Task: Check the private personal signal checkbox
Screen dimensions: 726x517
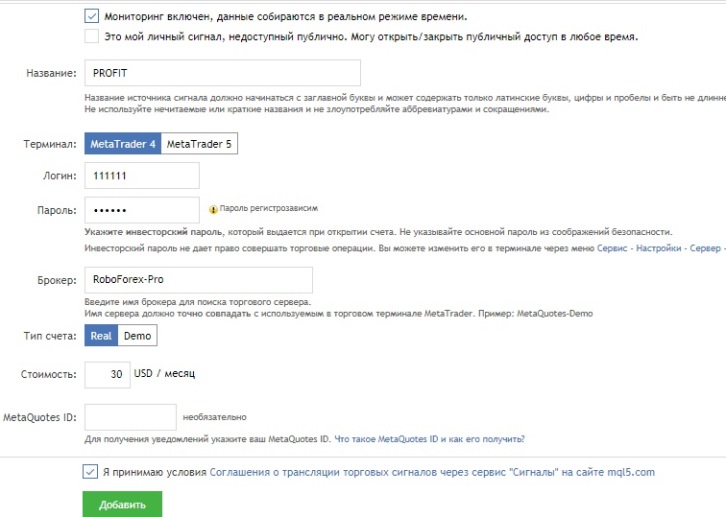Action: 92,37
